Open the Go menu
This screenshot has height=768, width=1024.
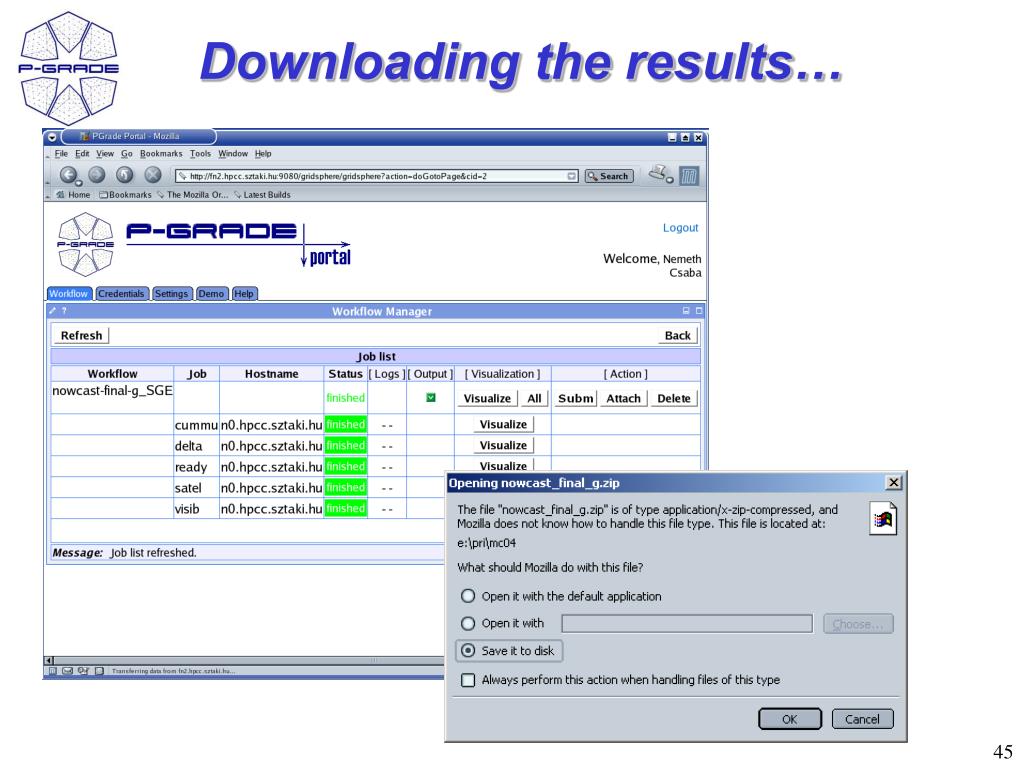pyautogui.click(x=127, y=153)
